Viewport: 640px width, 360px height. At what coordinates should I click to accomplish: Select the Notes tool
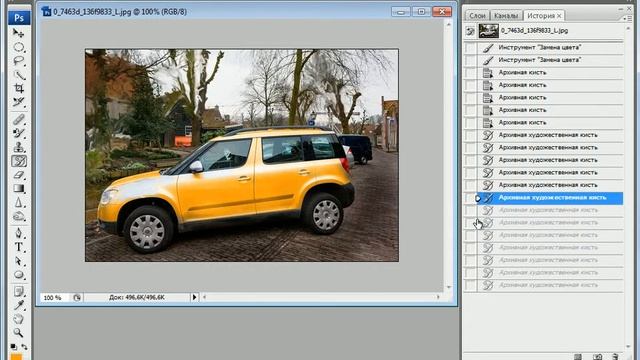tap(18, 291)
